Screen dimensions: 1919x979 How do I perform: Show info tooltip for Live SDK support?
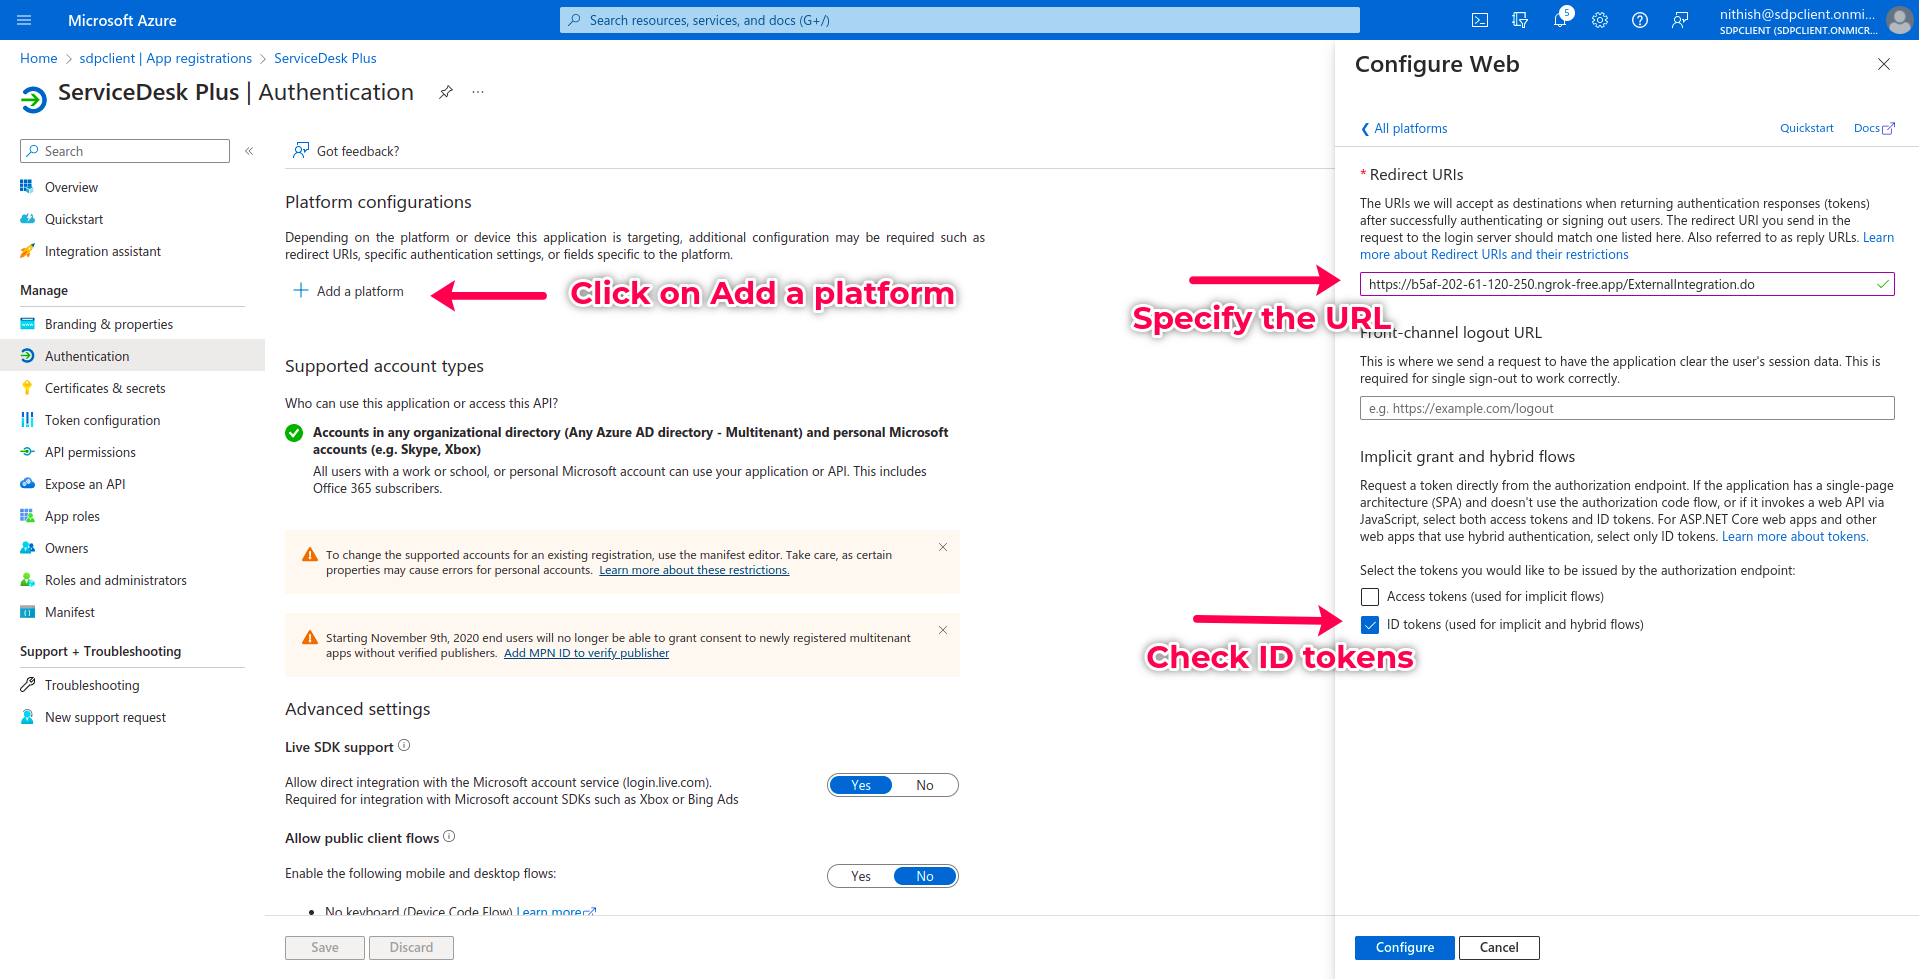click(x=404, y=746)
